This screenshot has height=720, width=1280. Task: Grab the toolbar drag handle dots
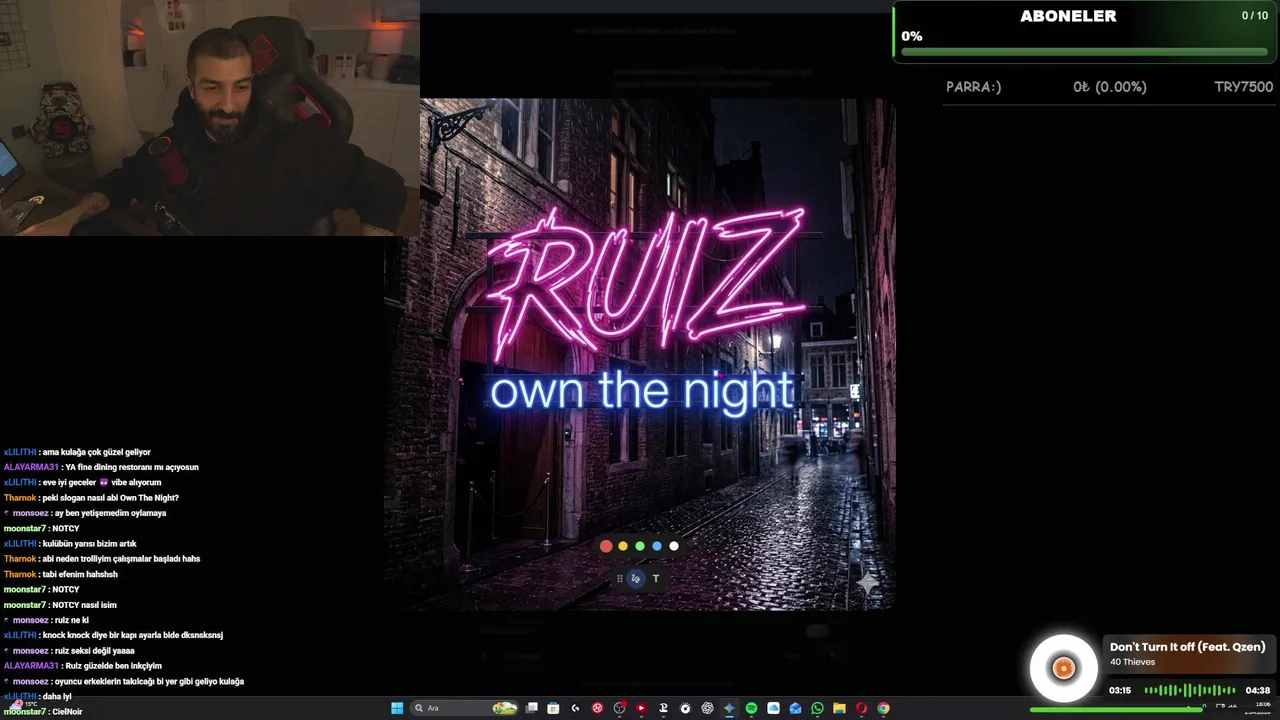pos(620,578)
